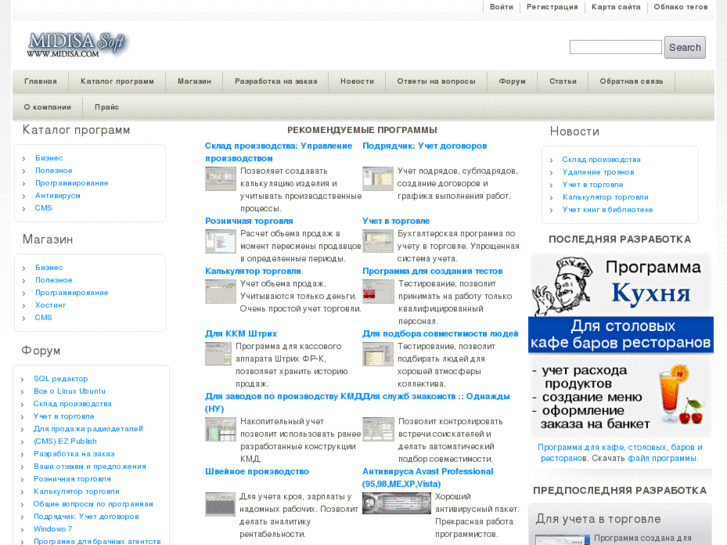Image resolution: width=727 pixels, height=545 pixels.
Task: Open Для служб знакомств :: Однажды title
Action: pyautogui.click(x=436, y=397)
